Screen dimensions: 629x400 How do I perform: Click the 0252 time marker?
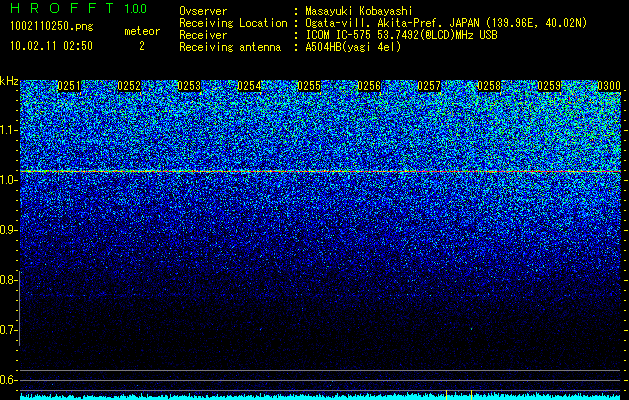[x=130, y=86]
